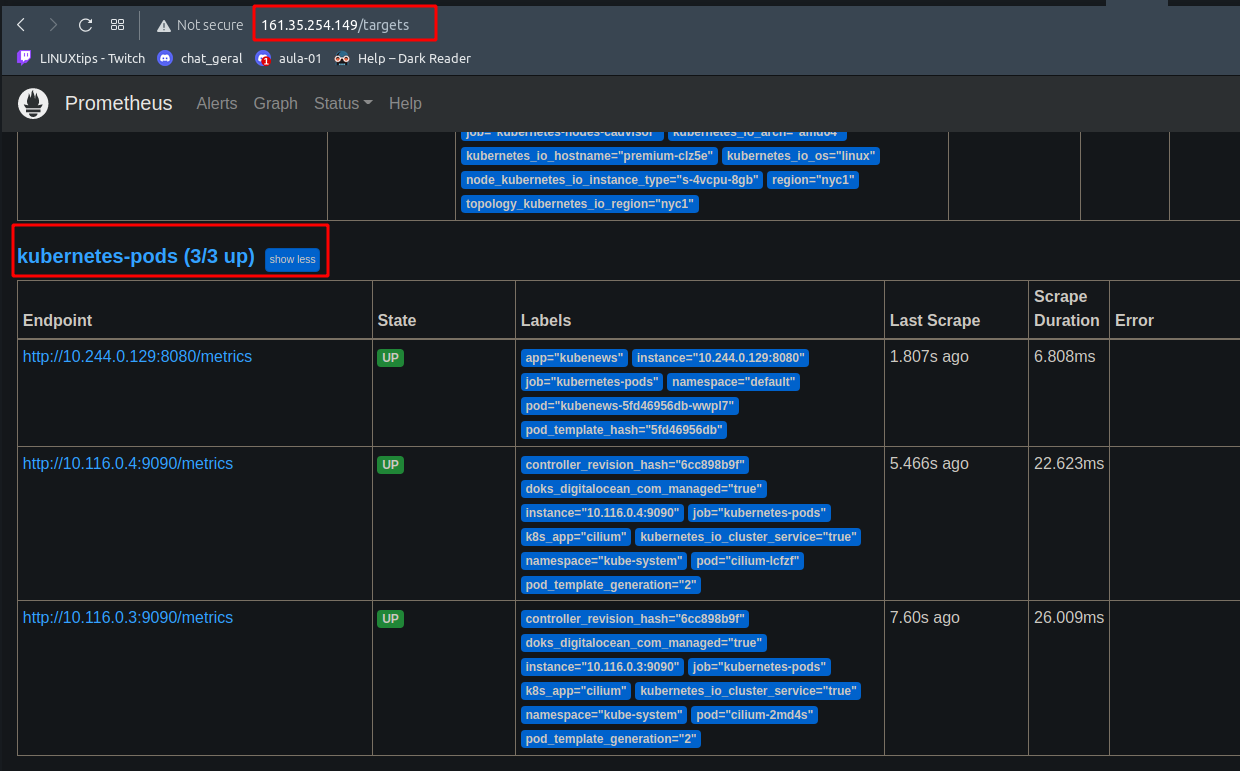Click the 1.807s ago last scrape value
This screenshot has width=1240, height=771.
coord(929,356)
